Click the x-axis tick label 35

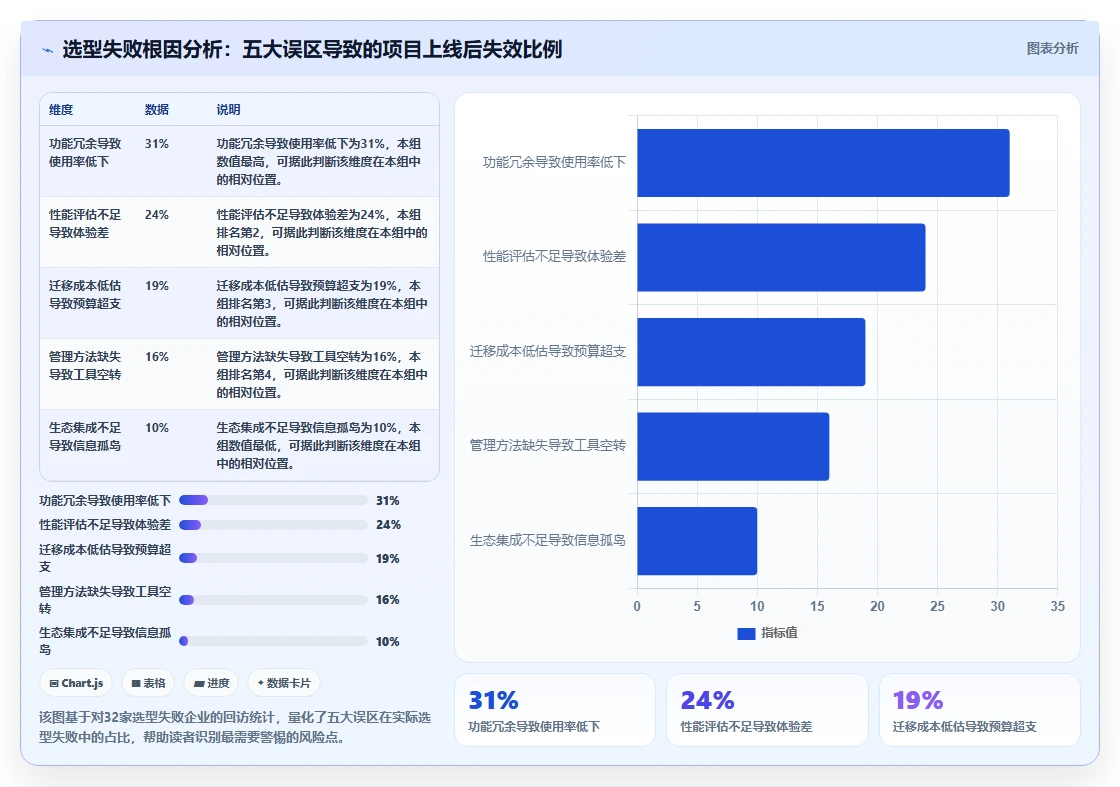[x=1057, y=606]
